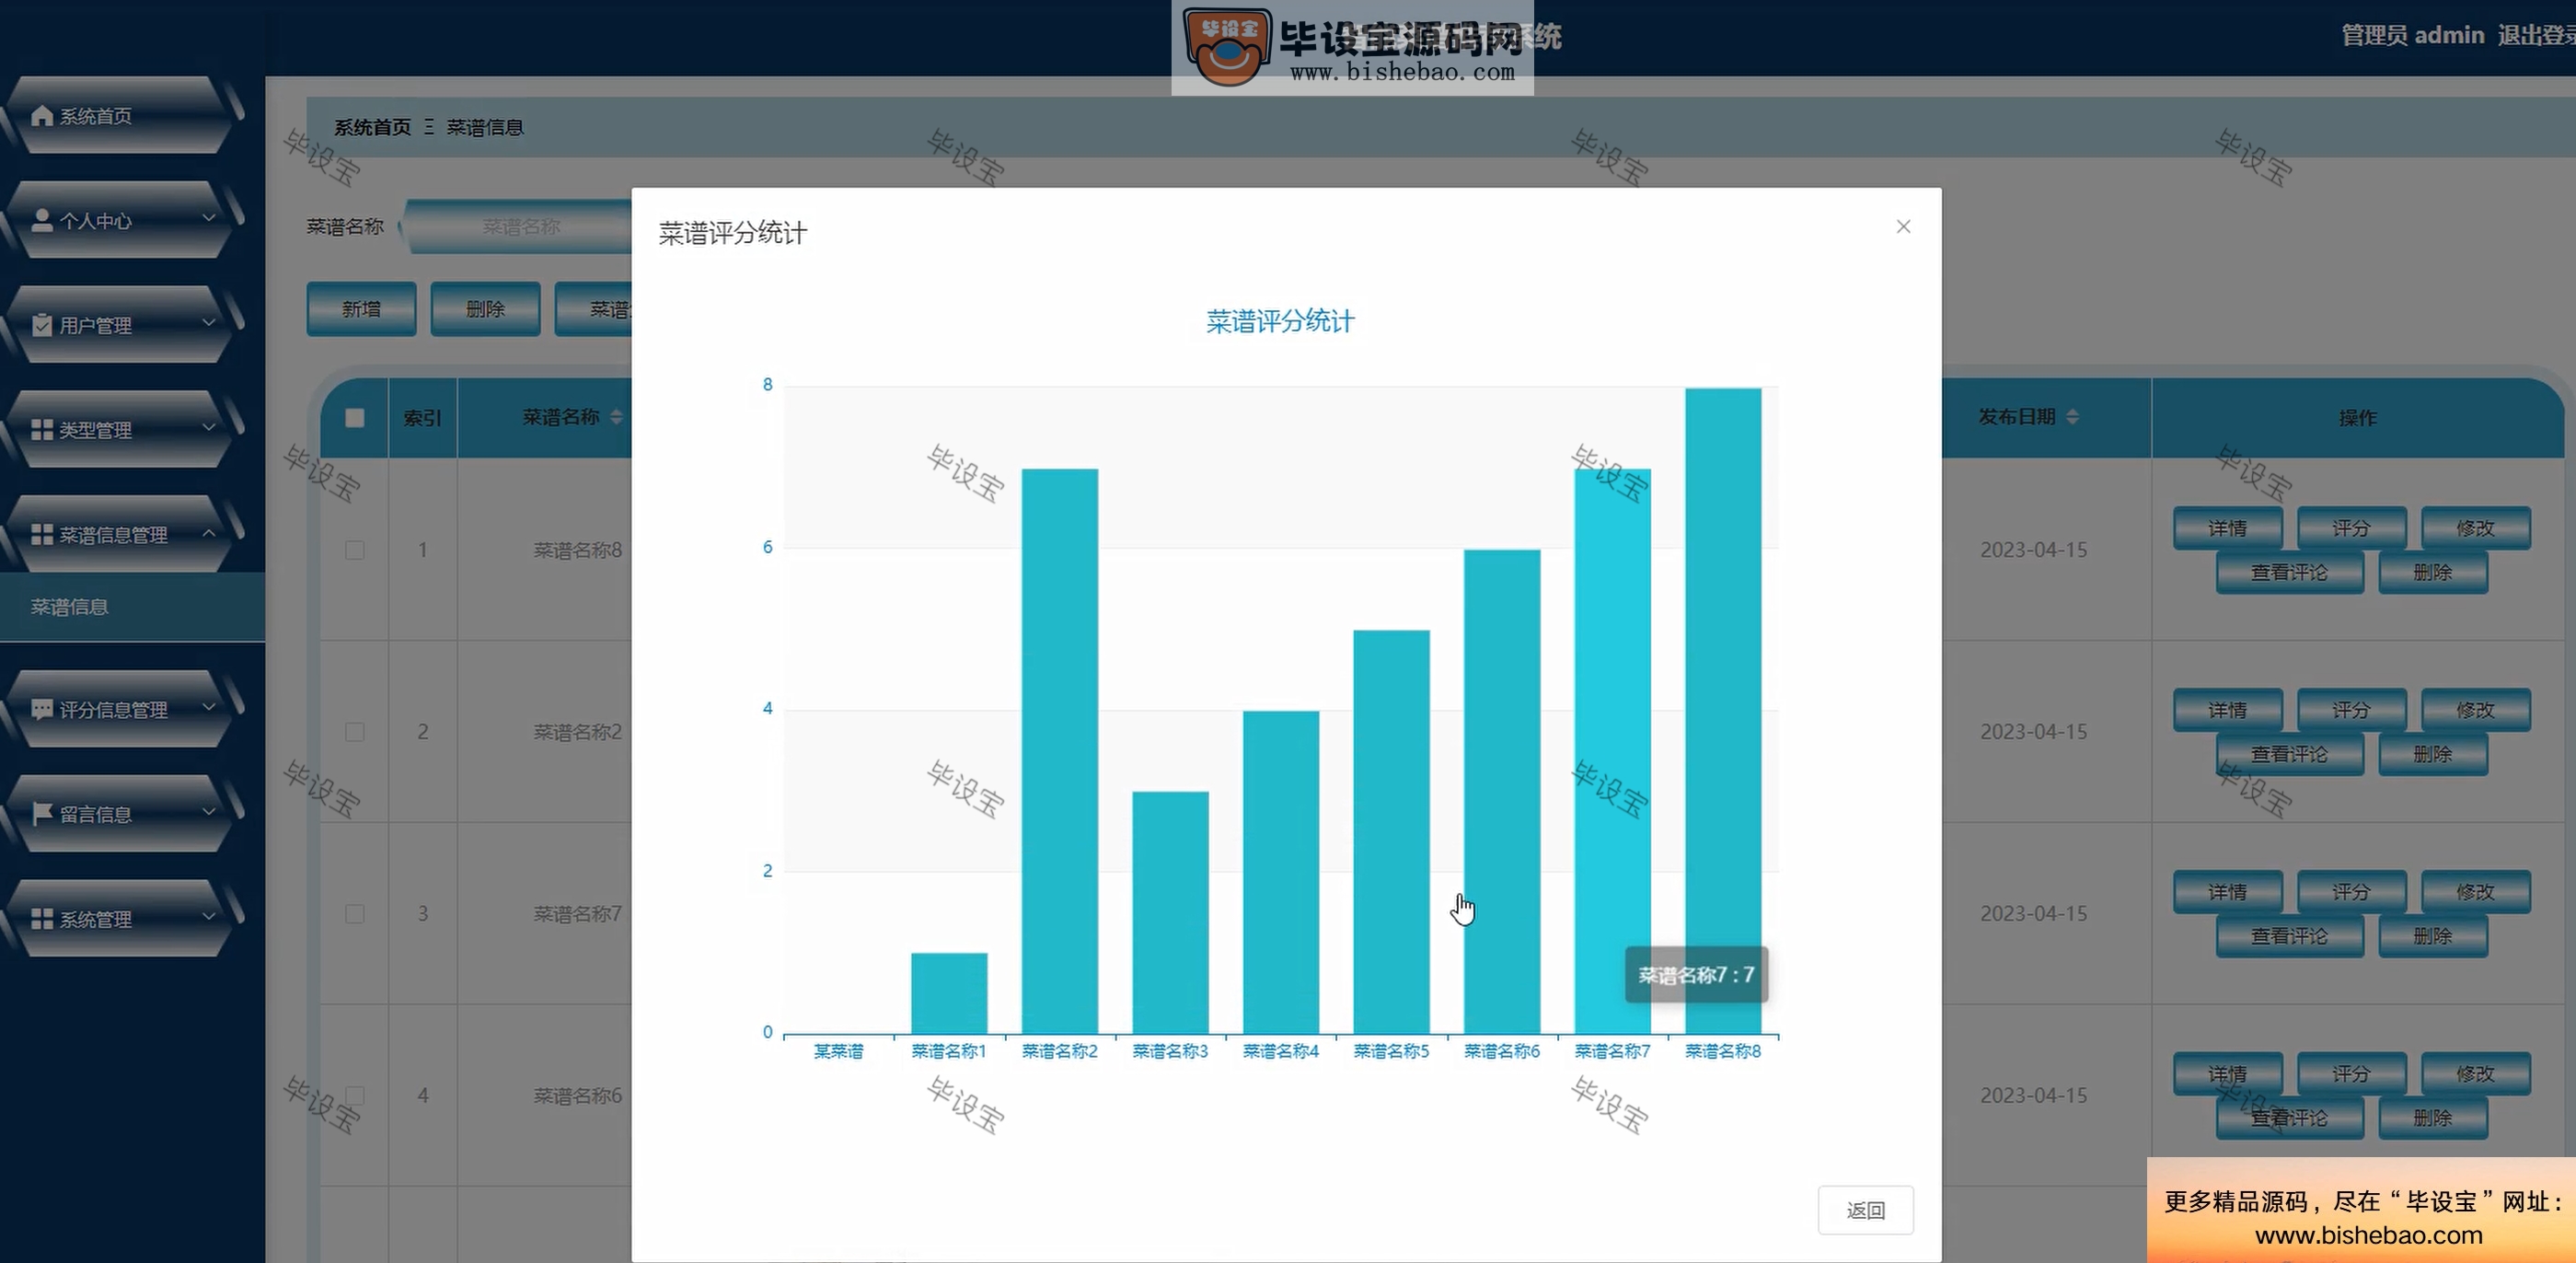Click the 菜谱名称1 bar in the chart
This screenshot has height=1263, width=2576.
pos(949,993)
